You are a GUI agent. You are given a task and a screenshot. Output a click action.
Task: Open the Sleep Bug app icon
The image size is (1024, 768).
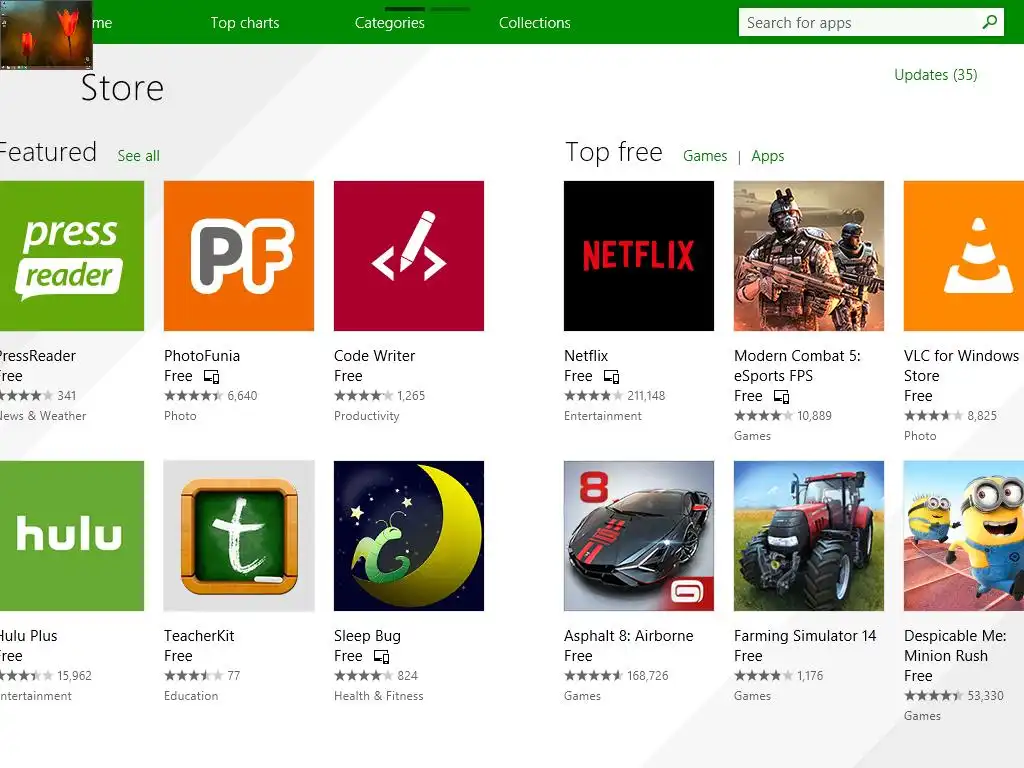coord(409,536)
